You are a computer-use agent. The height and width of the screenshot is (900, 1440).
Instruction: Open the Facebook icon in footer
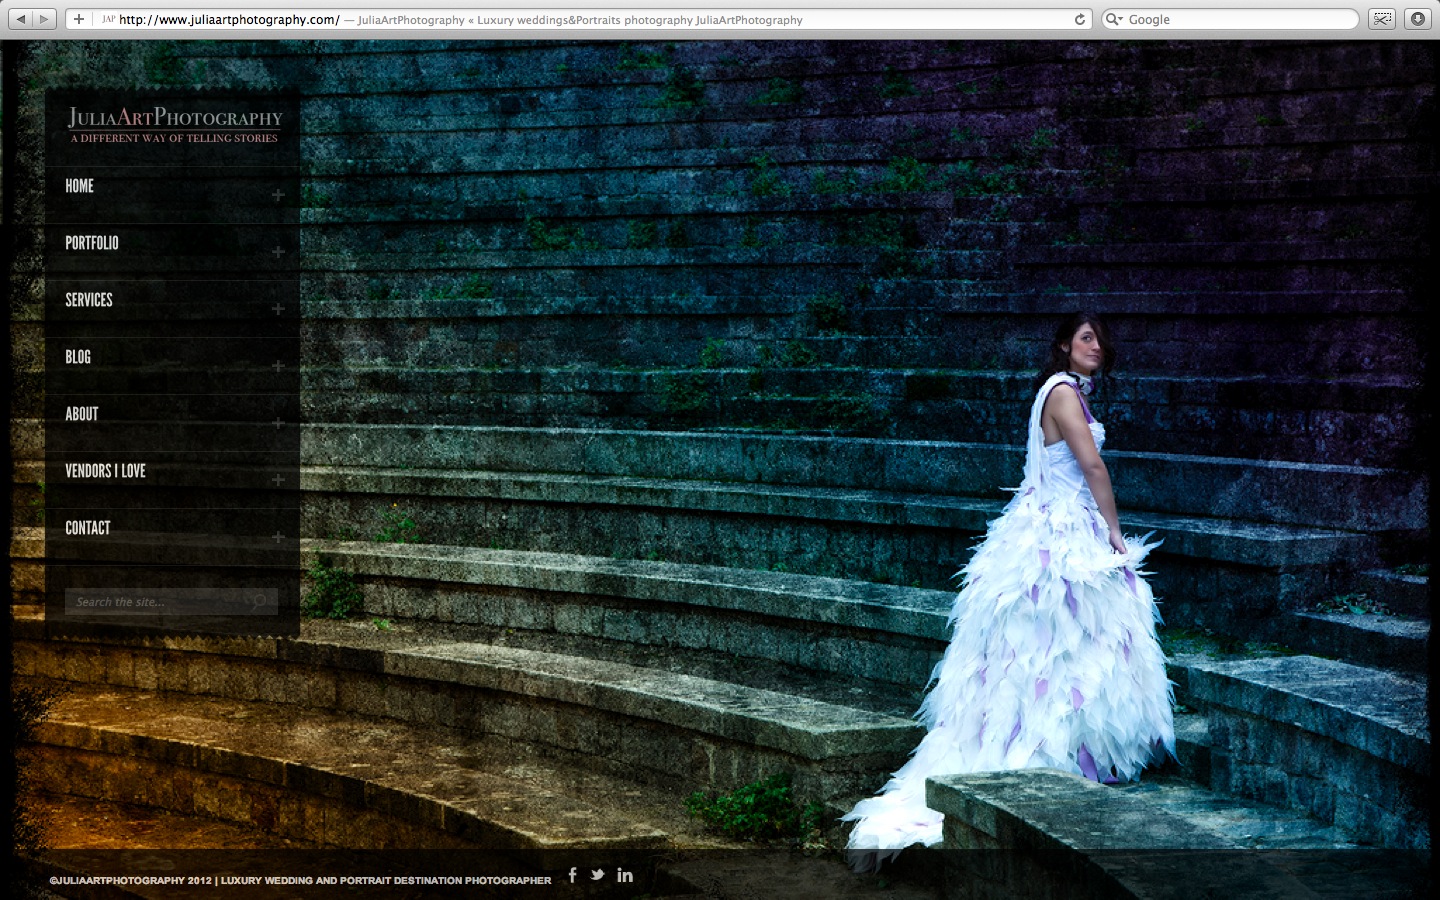tap(573, 875)
